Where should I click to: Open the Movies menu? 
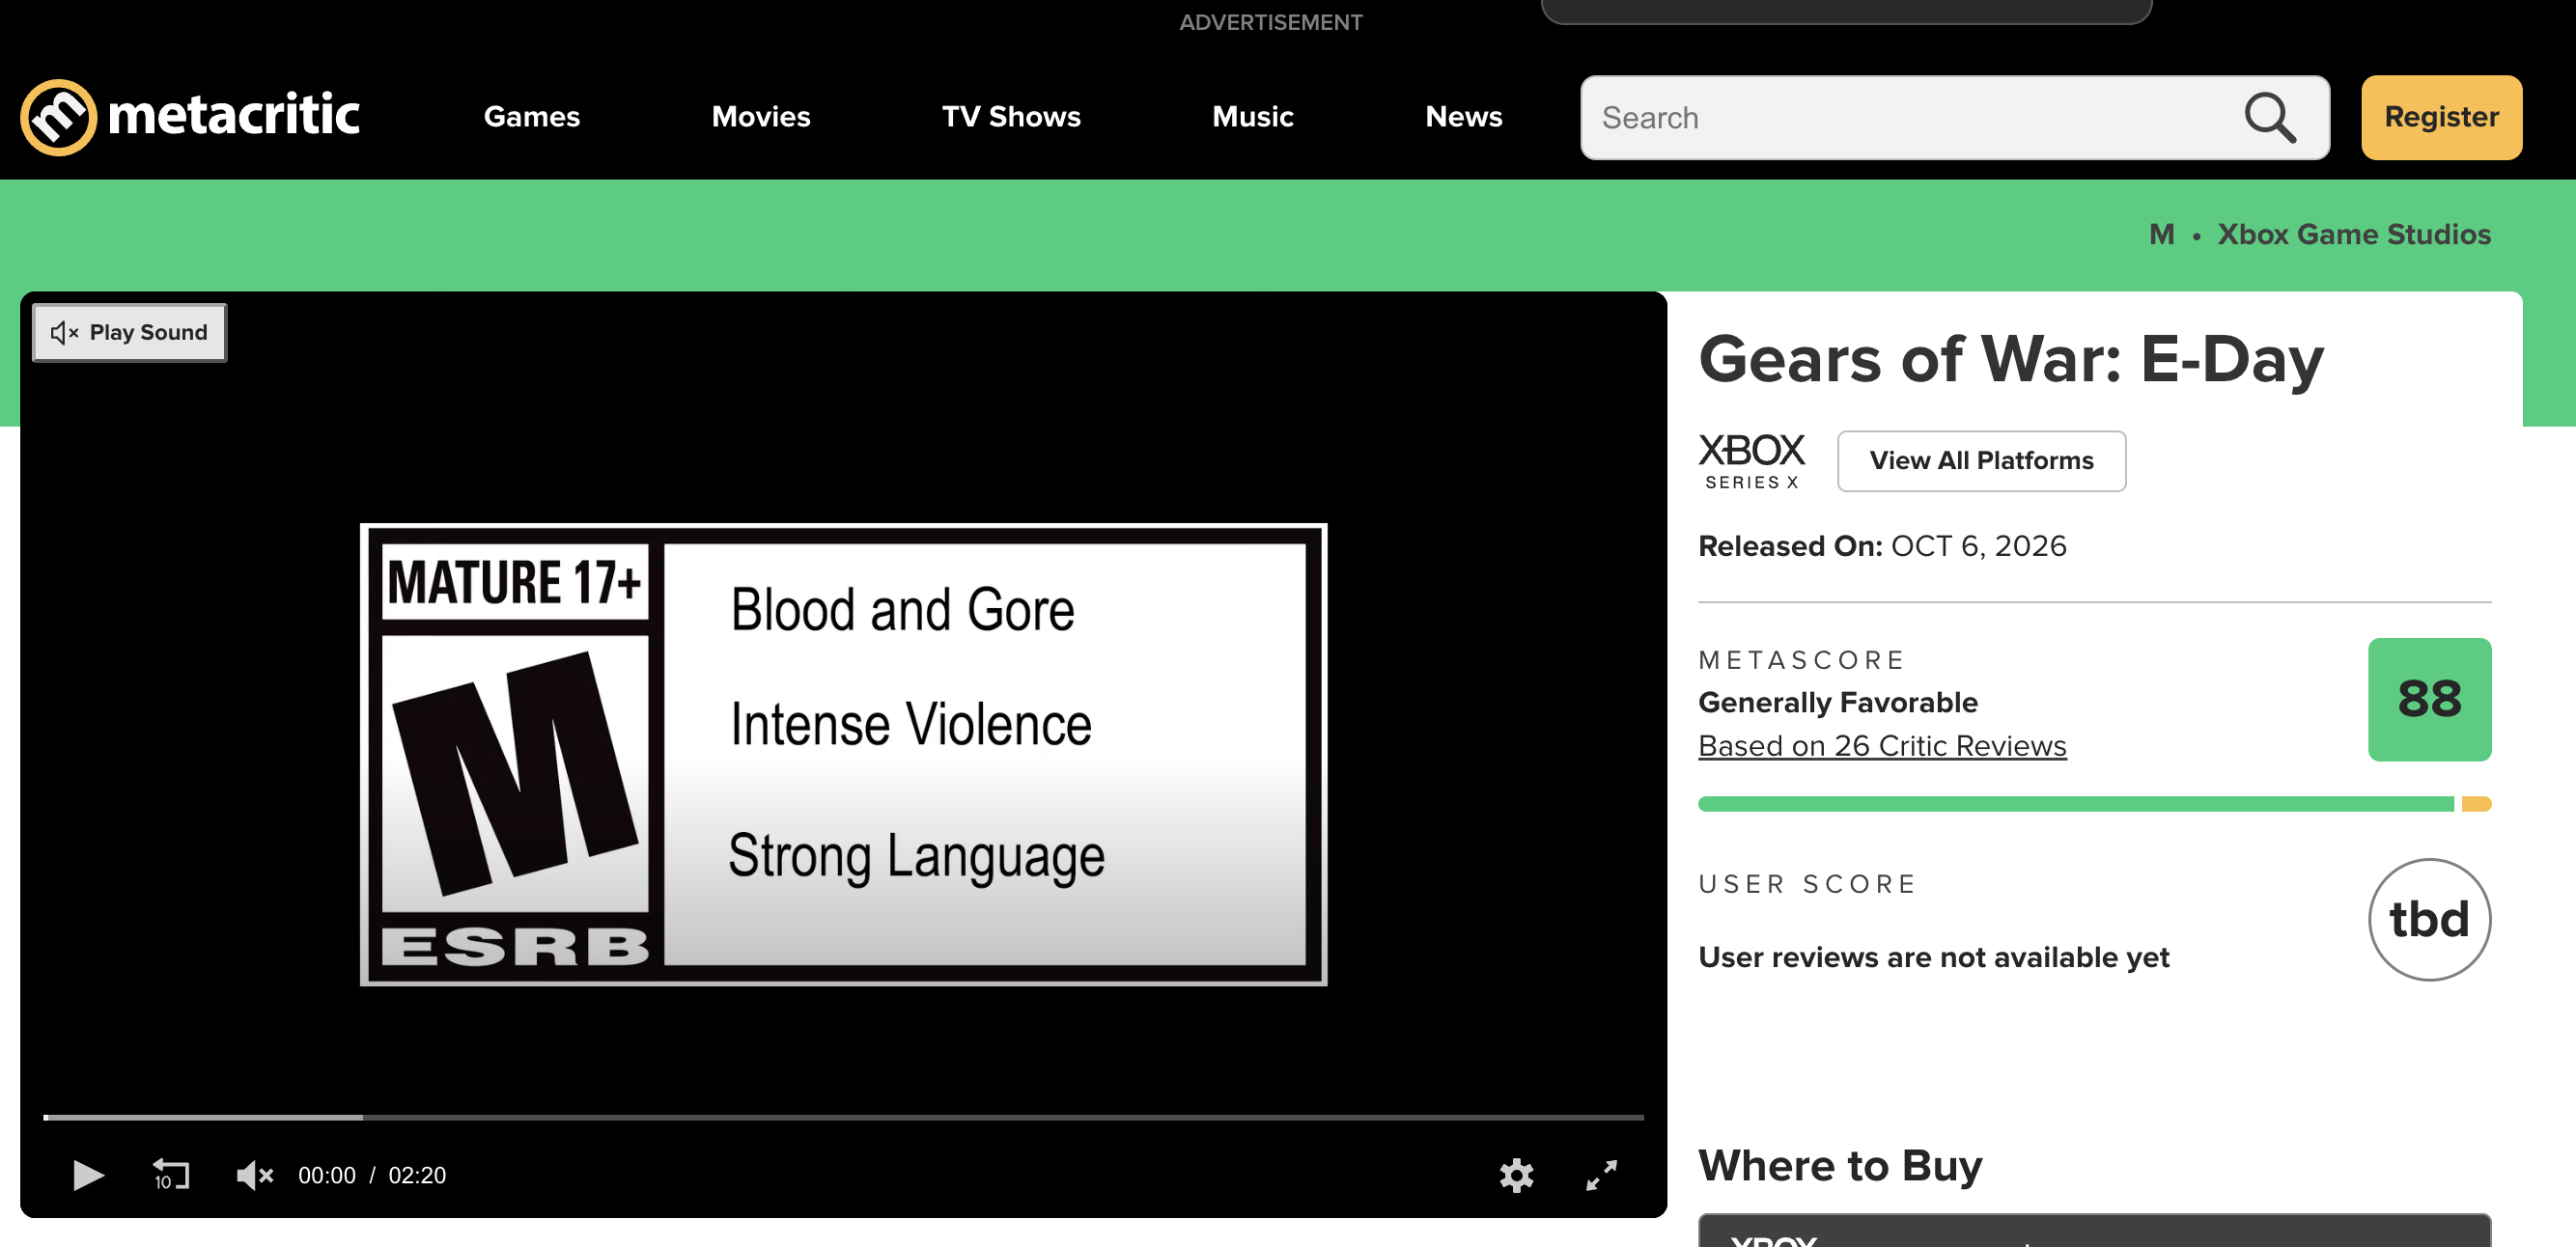pyautogui.click(x=761, y=117)
